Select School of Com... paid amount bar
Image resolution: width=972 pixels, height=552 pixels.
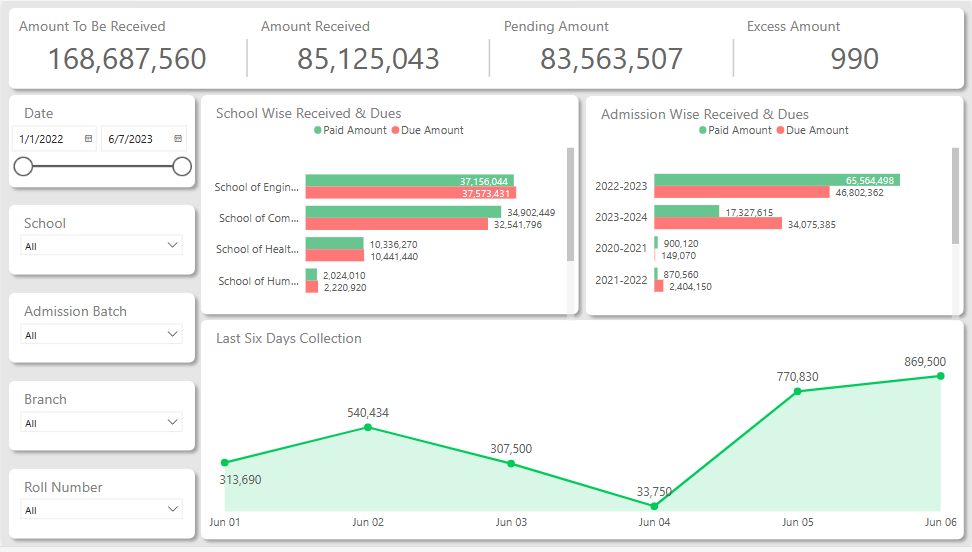[x=403, y=212]
